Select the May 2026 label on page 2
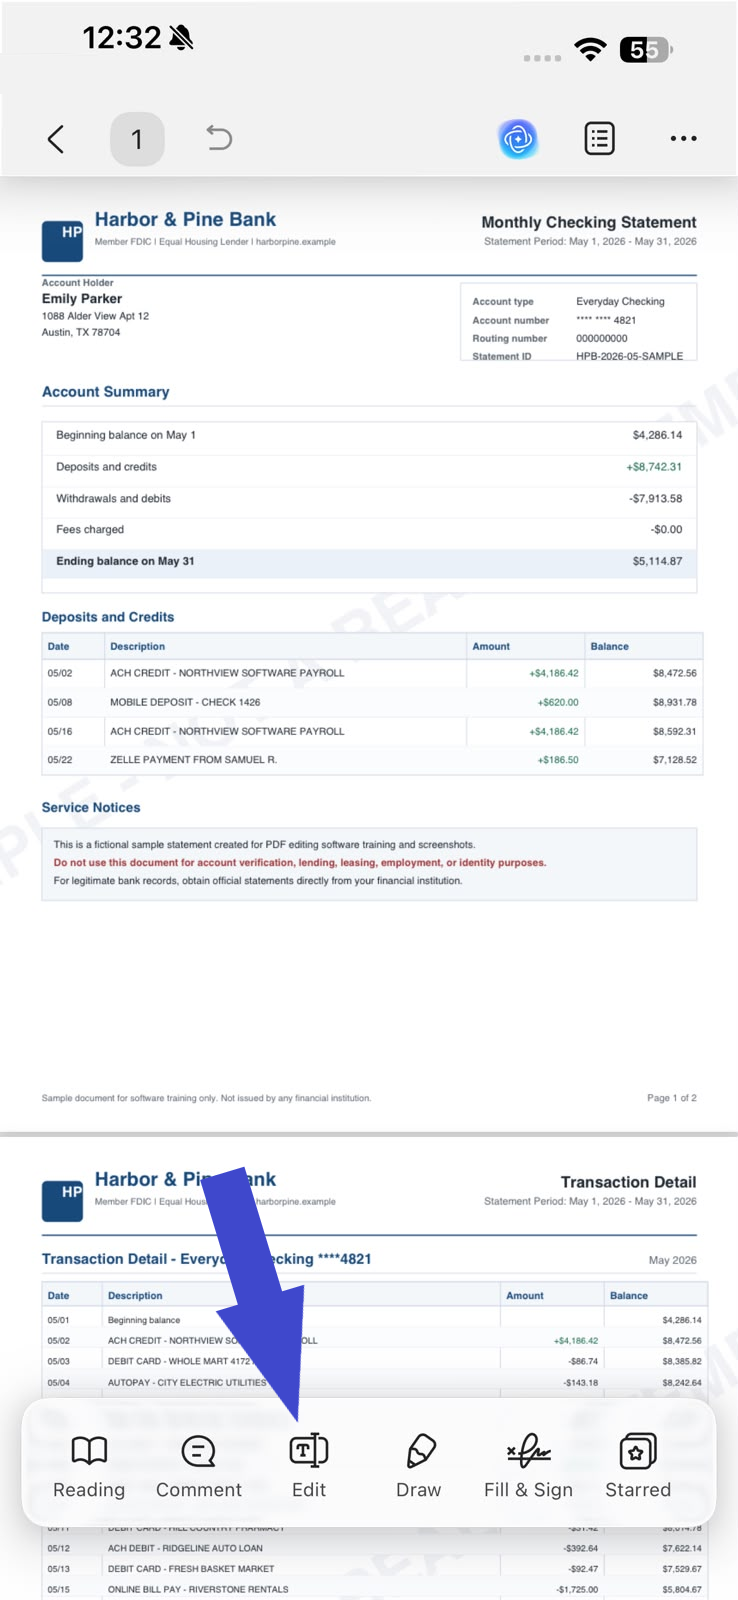 (x=673, y=1260)
